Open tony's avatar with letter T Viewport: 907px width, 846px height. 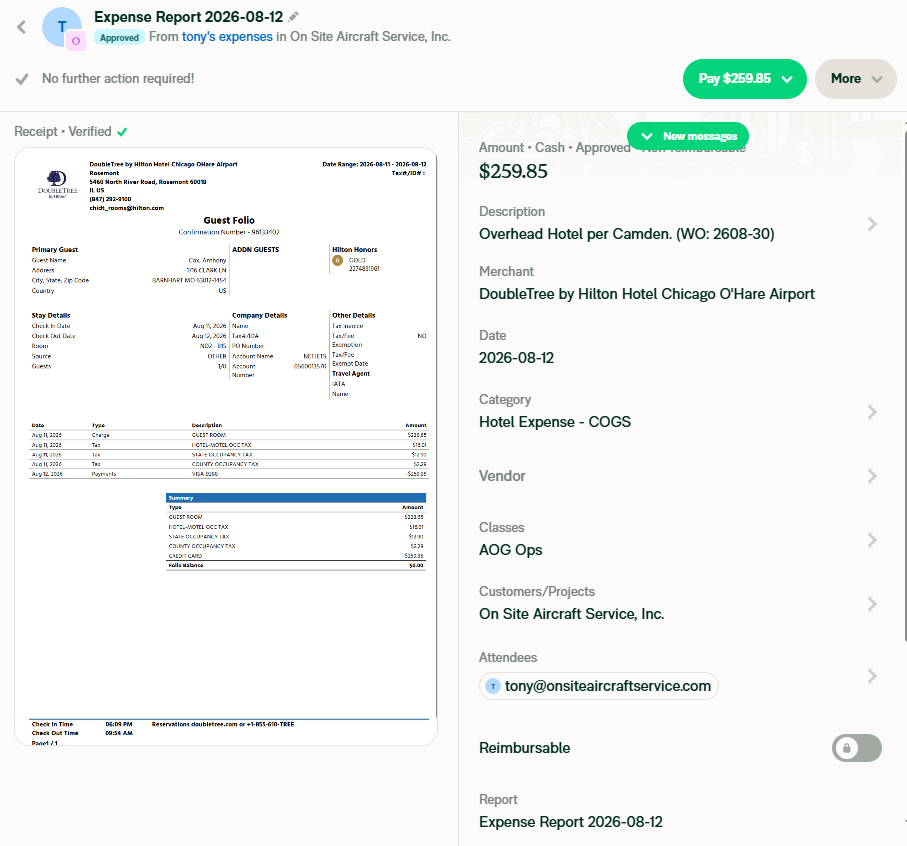61,27
